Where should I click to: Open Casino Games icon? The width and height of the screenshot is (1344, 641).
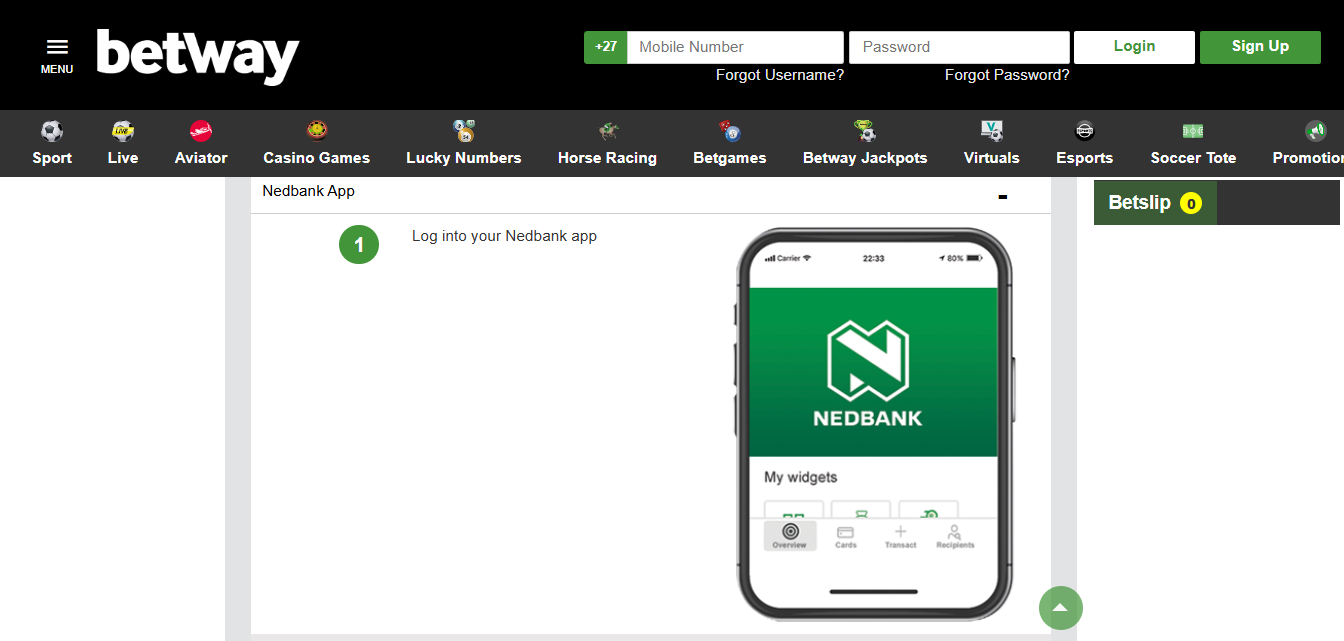(x=316, y=129)
